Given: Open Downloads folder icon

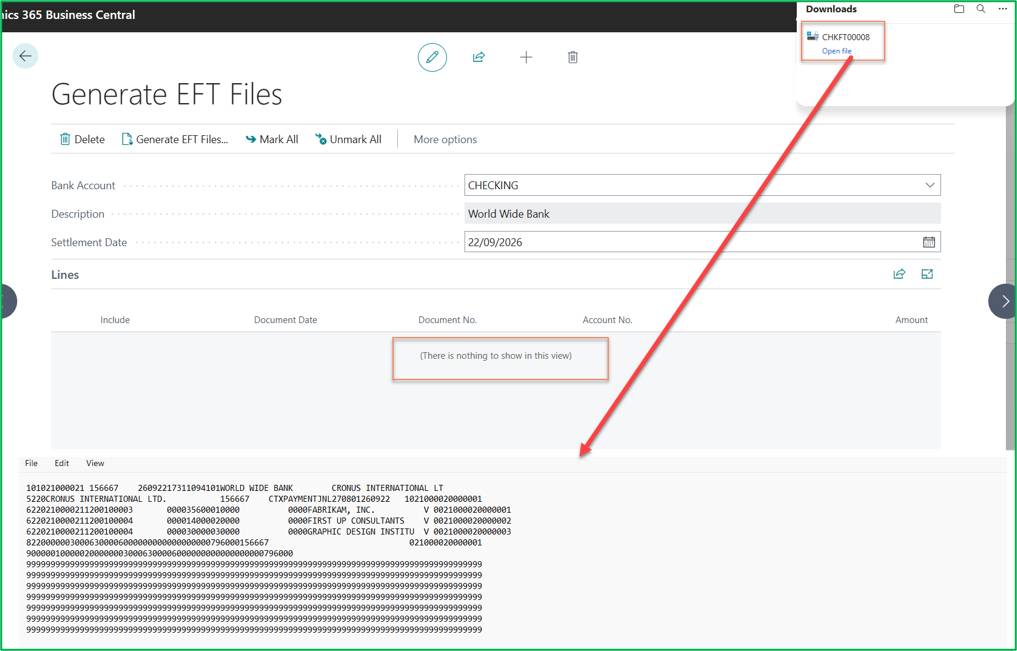Looking at the screenshot, I should coord(959,9).
